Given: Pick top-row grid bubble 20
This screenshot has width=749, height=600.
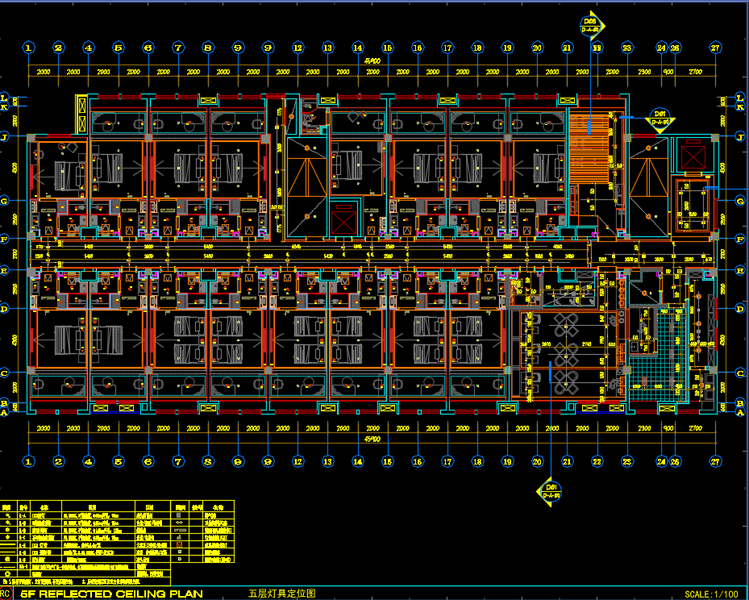Looking at the screenshot, I should (x=537, y=48).
